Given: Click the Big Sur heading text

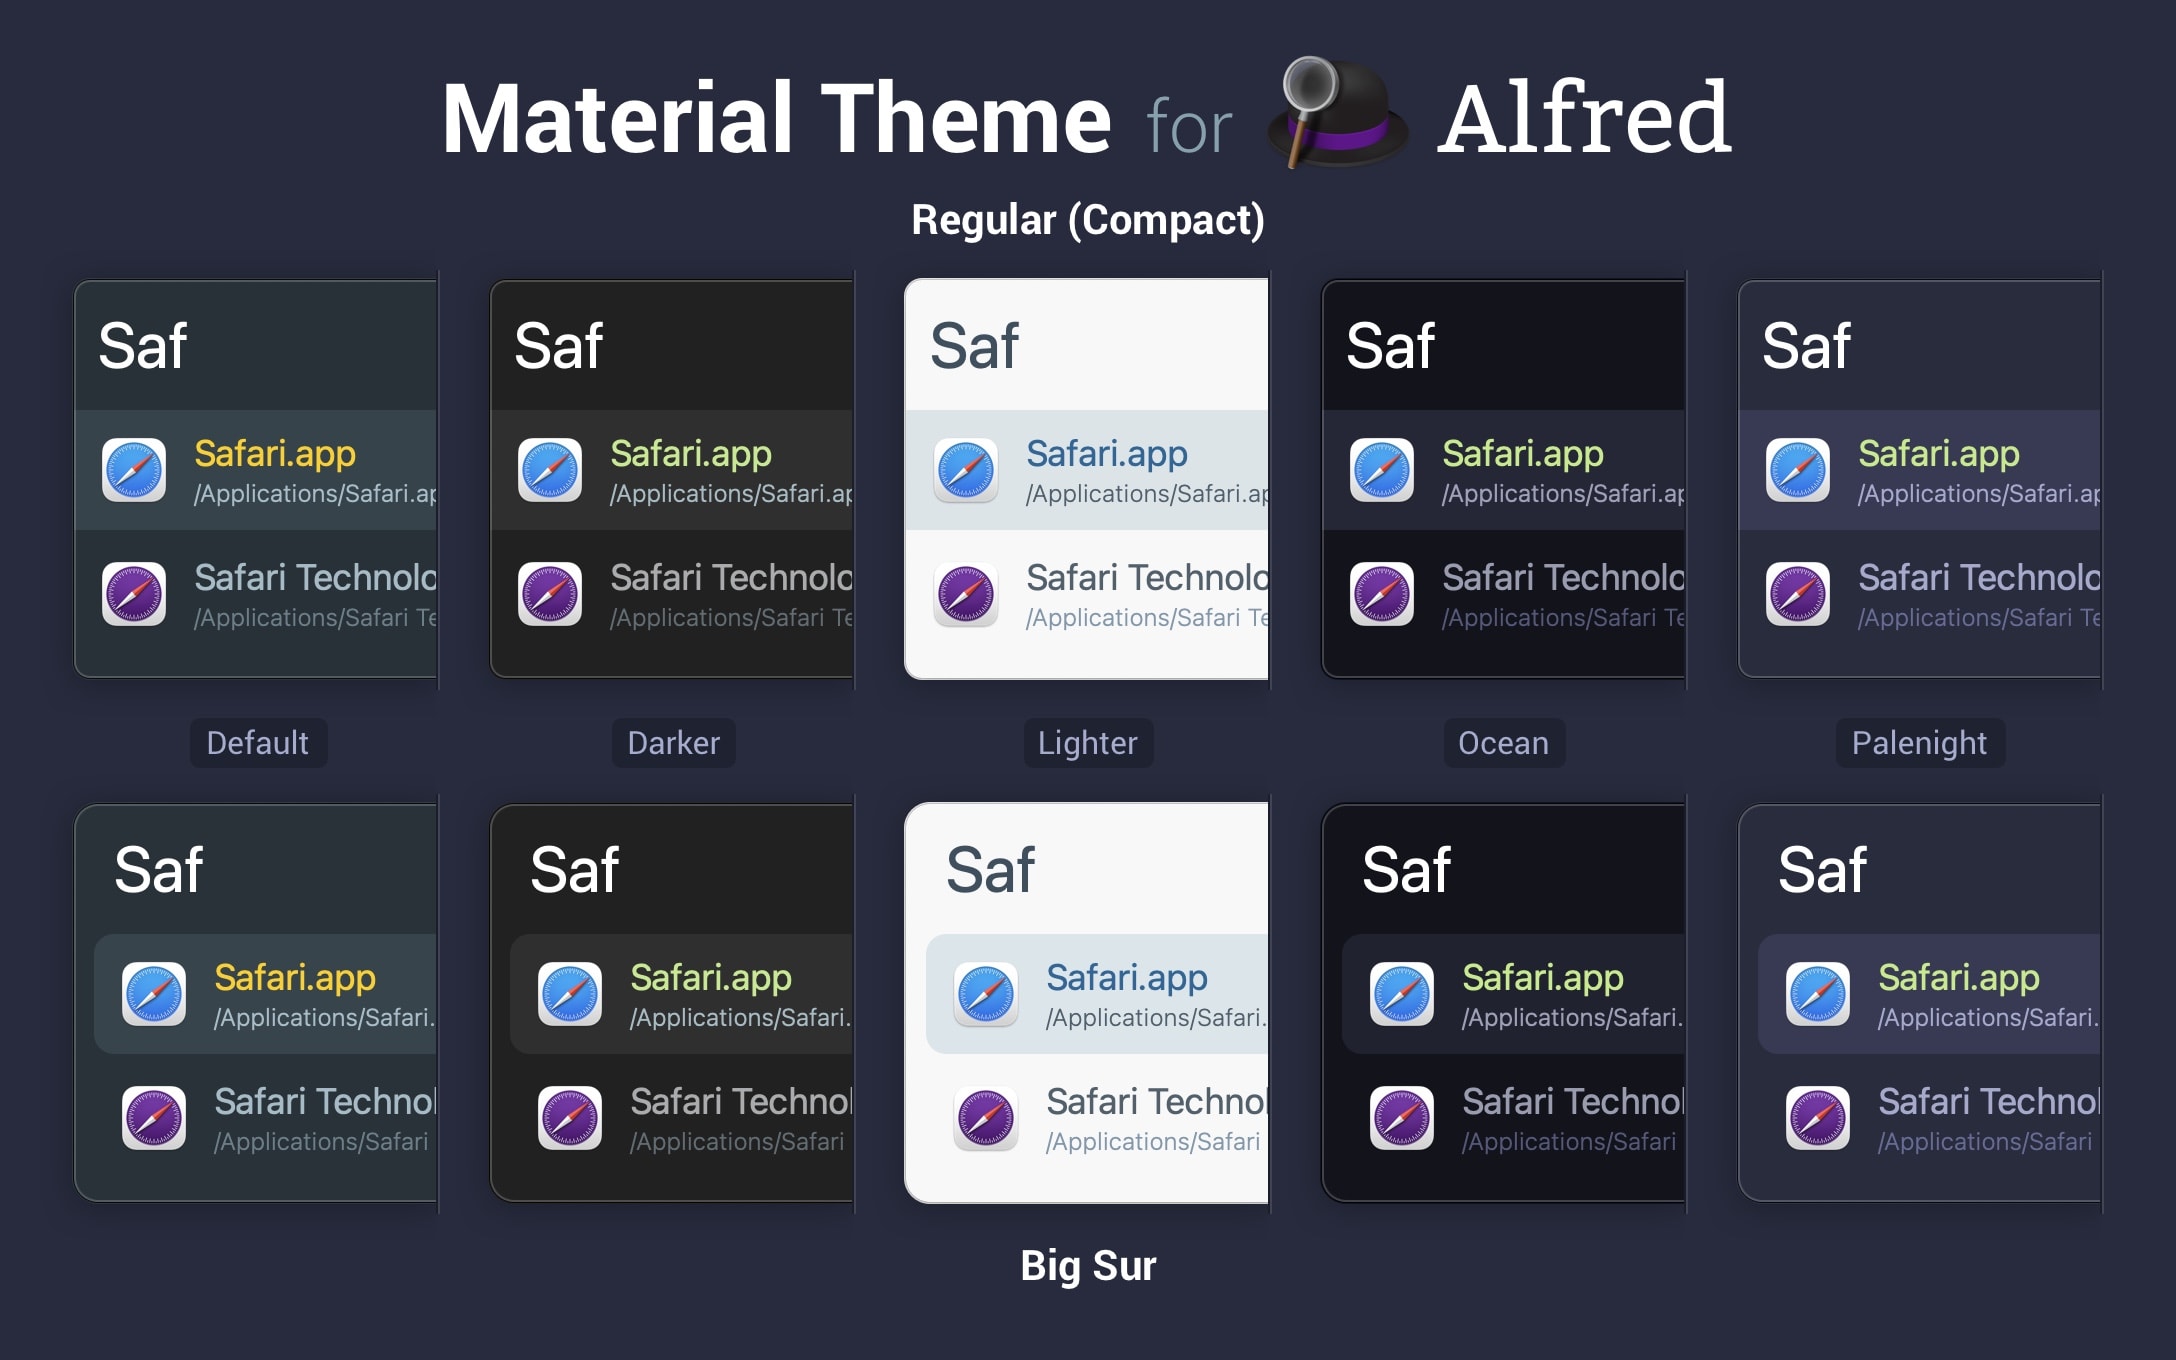Looking at the screenshot, I should click(1088, 1266).
